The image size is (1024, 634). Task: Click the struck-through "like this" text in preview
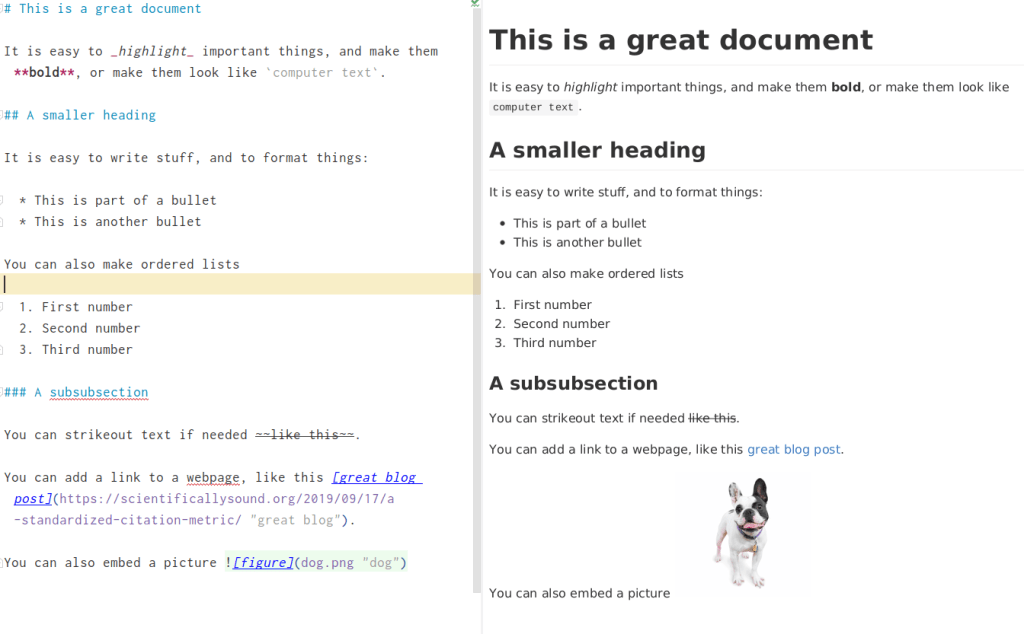(x=712, y=419)
